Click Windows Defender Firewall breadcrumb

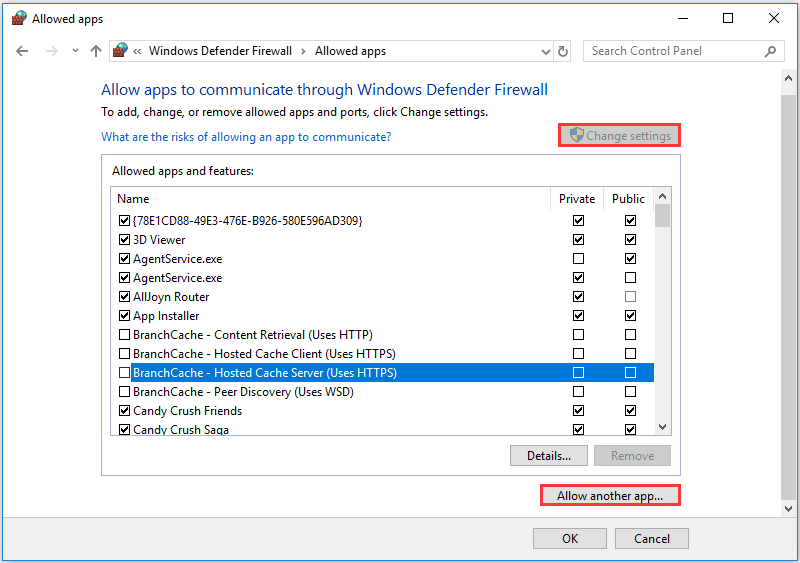click(x=220, y=51)
